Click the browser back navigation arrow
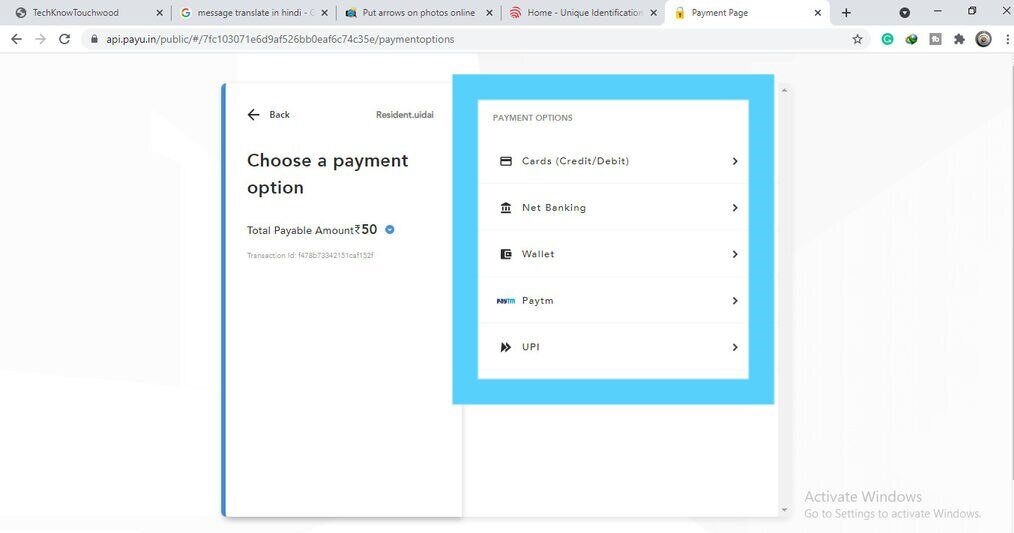Screen dimensions: 1014x533 (17, 39)
